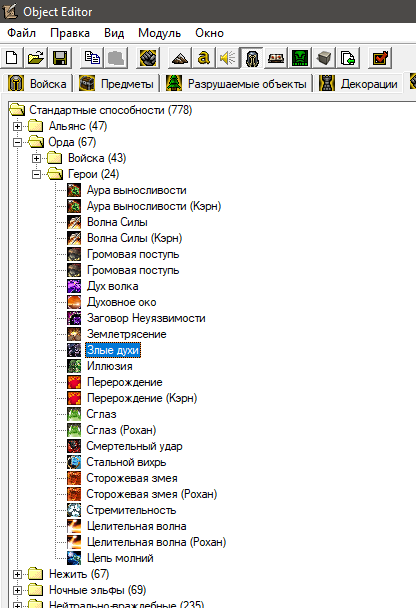Select Аура выносливости (Кэрн) ability
The image size is (416, 608).
154,206
